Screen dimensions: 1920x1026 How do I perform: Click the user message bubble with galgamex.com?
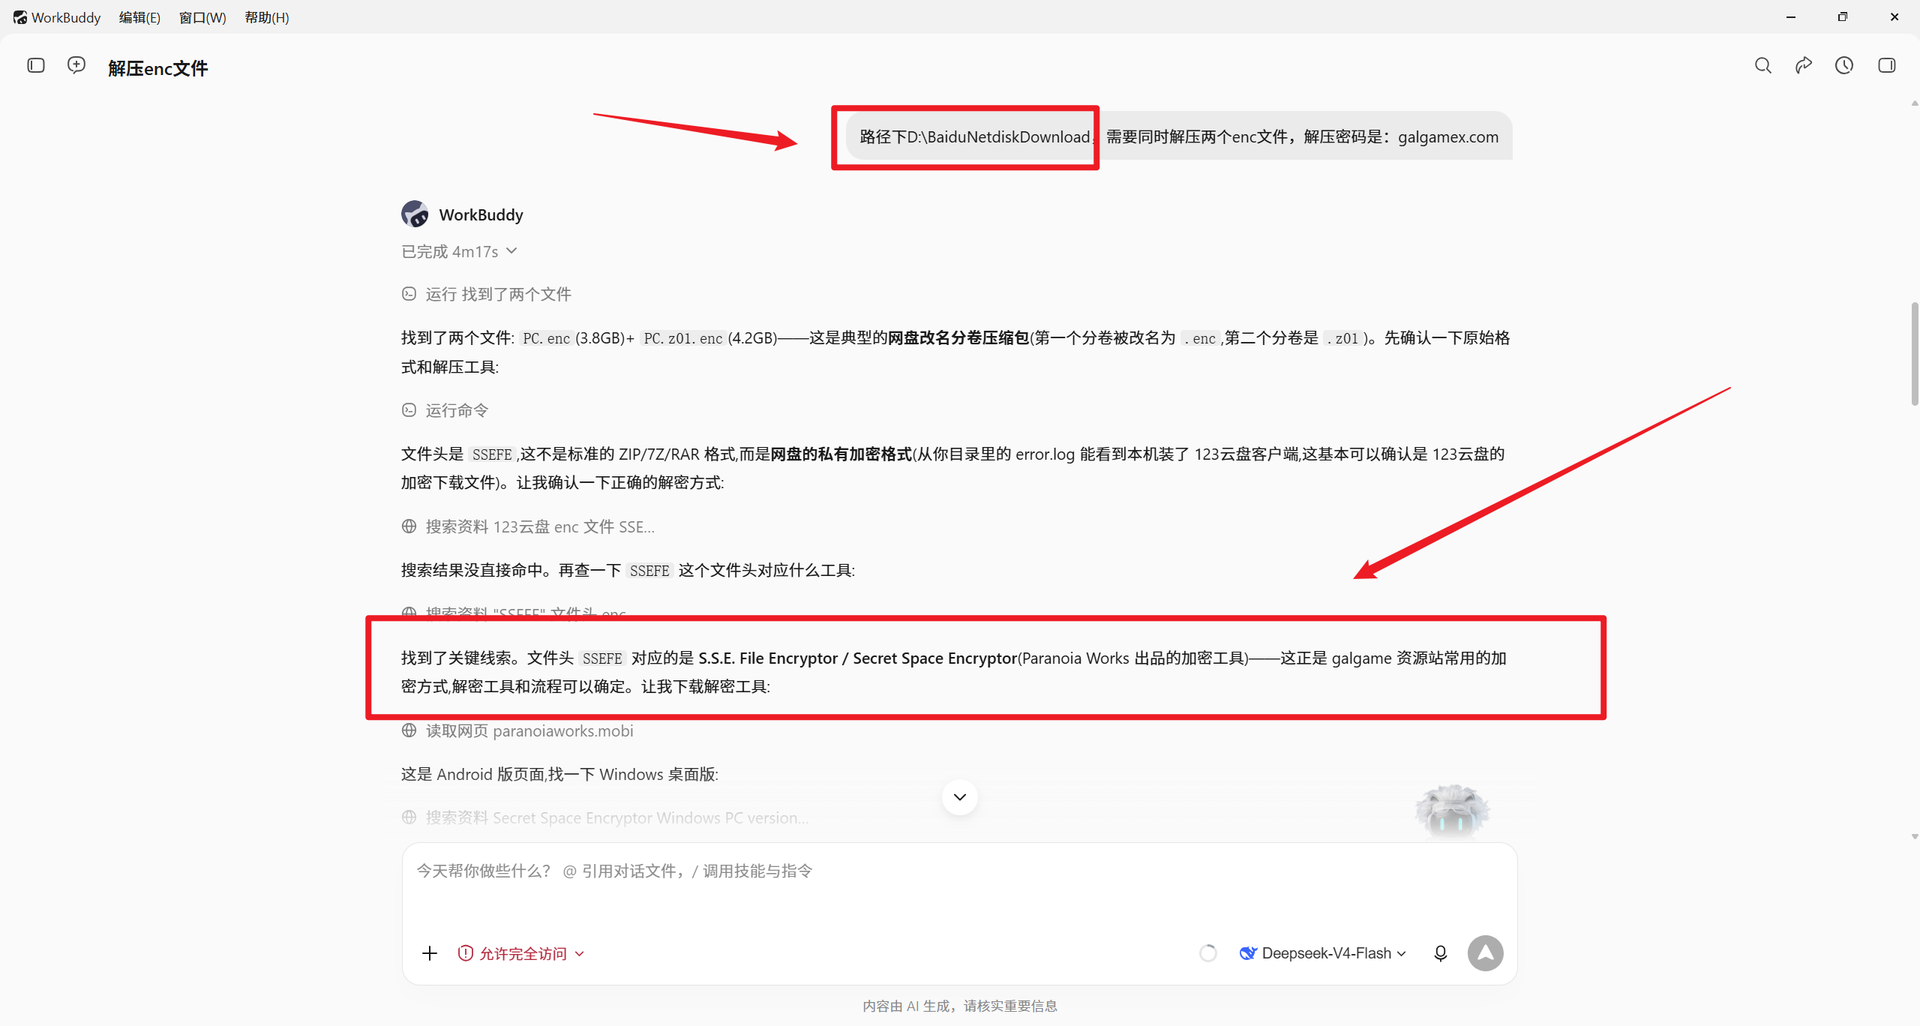[1179, 136]
